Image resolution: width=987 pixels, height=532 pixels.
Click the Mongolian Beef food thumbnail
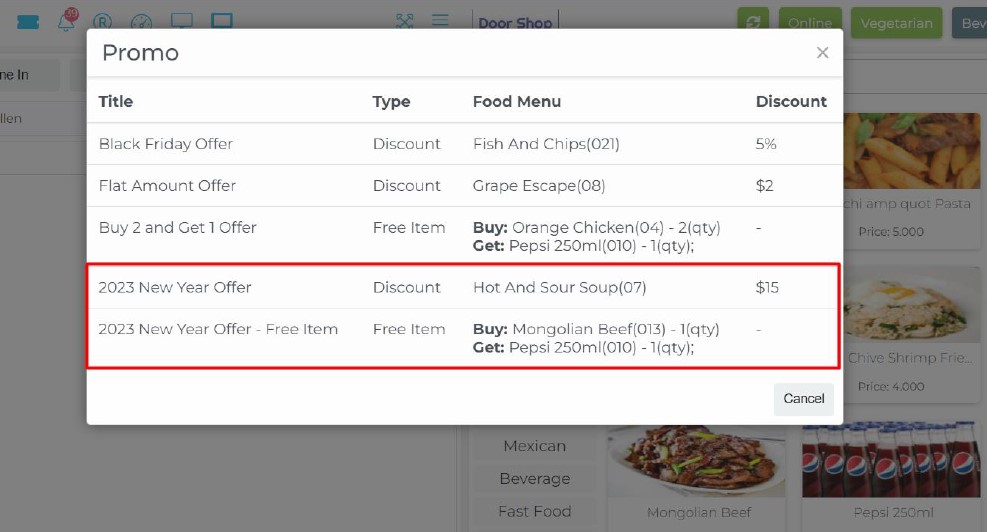697,462
